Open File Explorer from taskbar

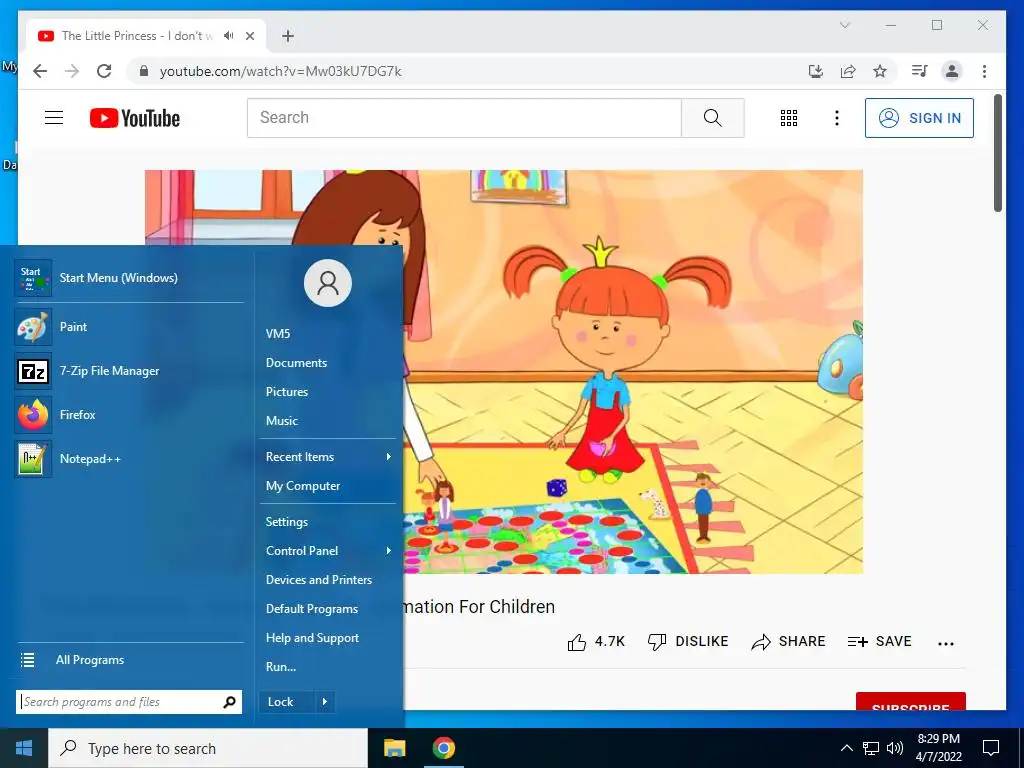click(394, 748)
